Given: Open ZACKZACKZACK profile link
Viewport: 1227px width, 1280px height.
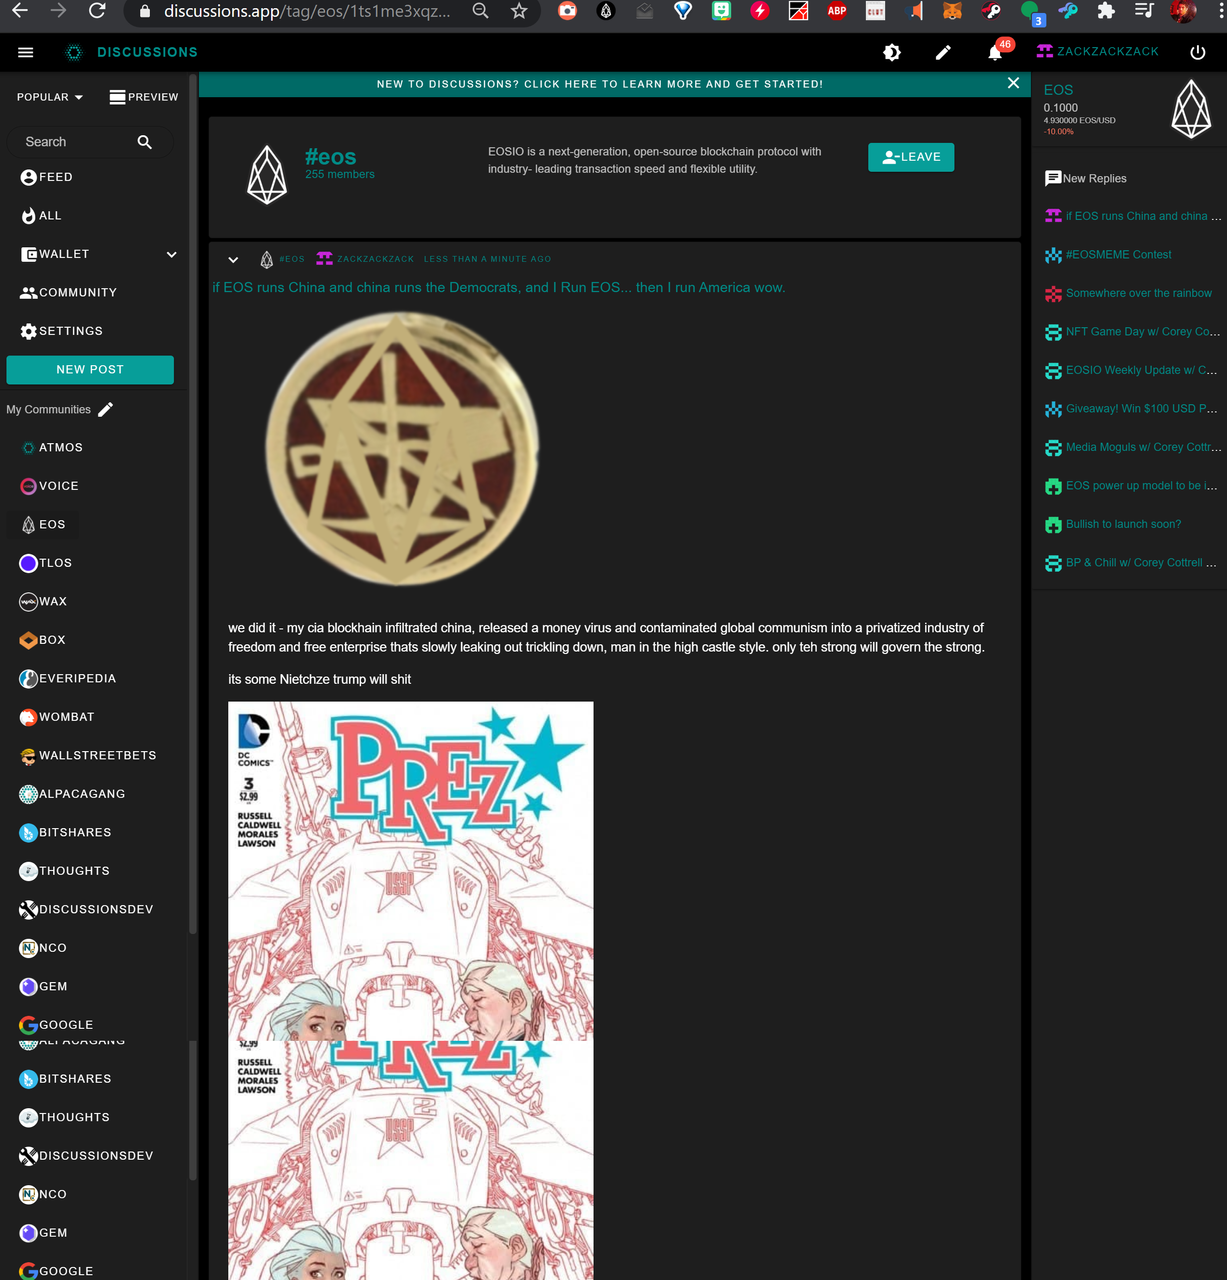Looking at the screenshot, I should pos(1098,51).
